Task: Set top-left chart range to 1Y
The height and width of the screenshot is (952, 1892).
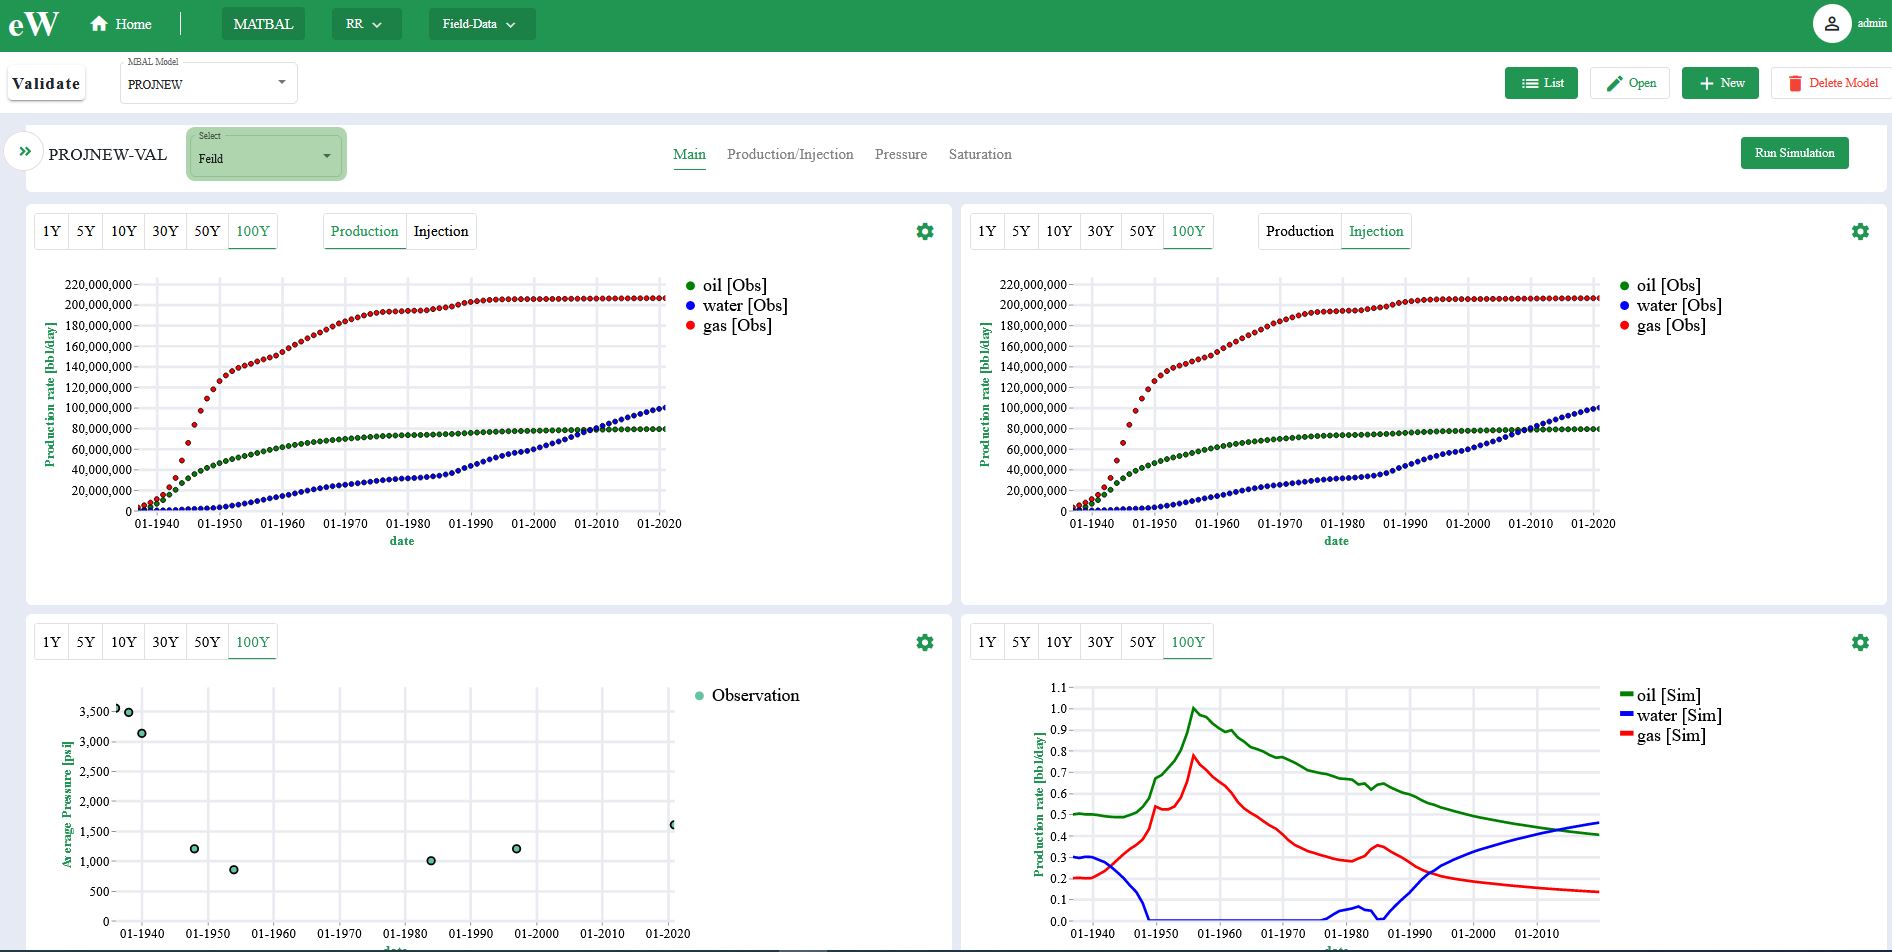Action: click(x=52, y=231)
